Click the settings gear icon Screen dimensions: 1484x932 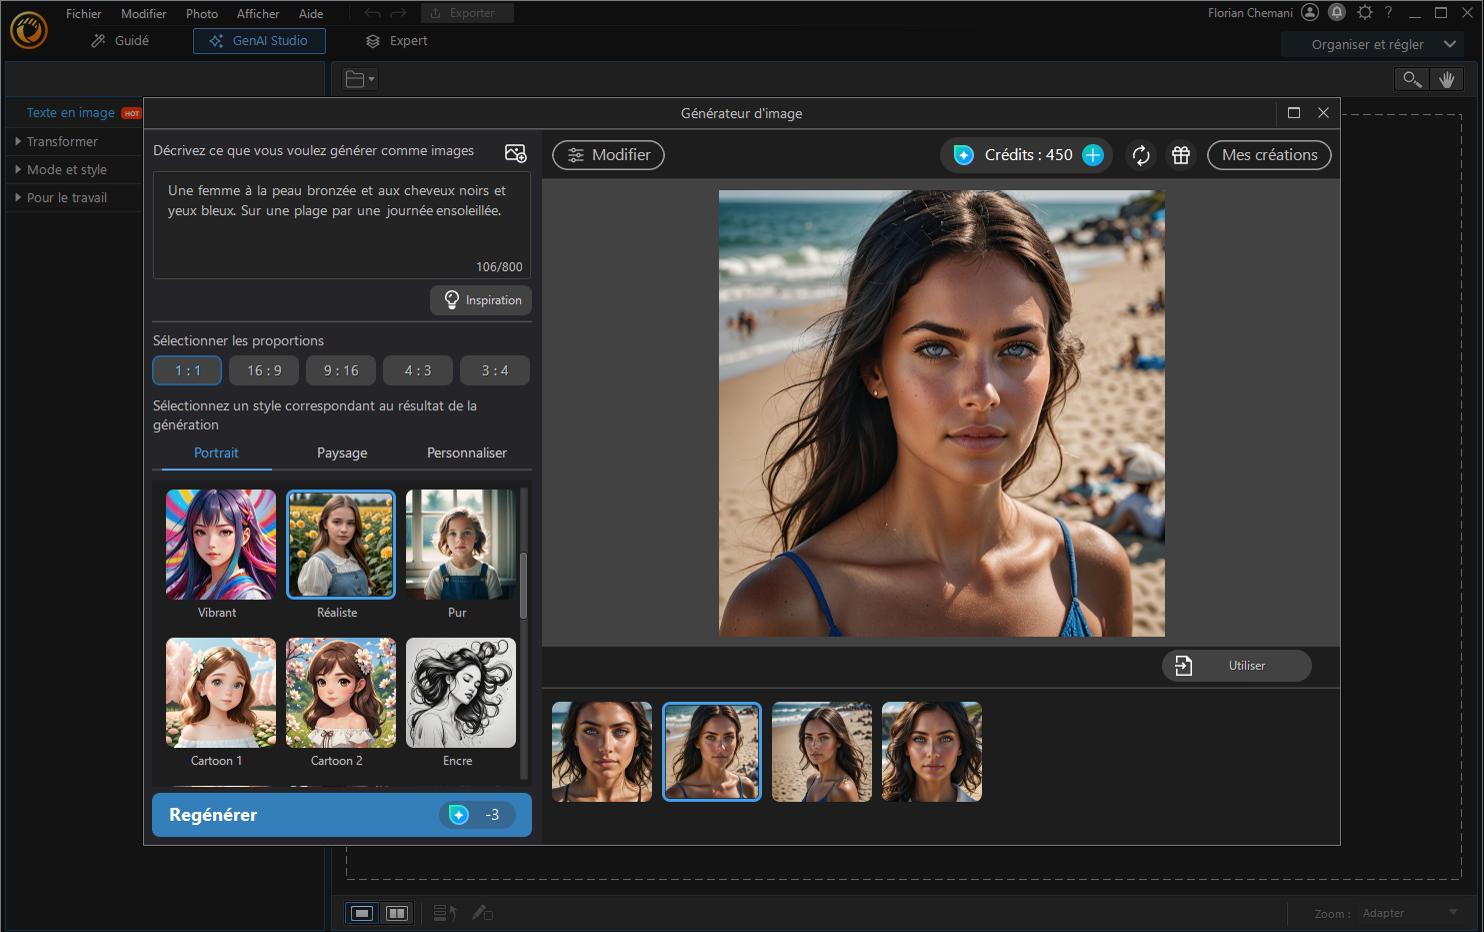tap(1364, 13)
